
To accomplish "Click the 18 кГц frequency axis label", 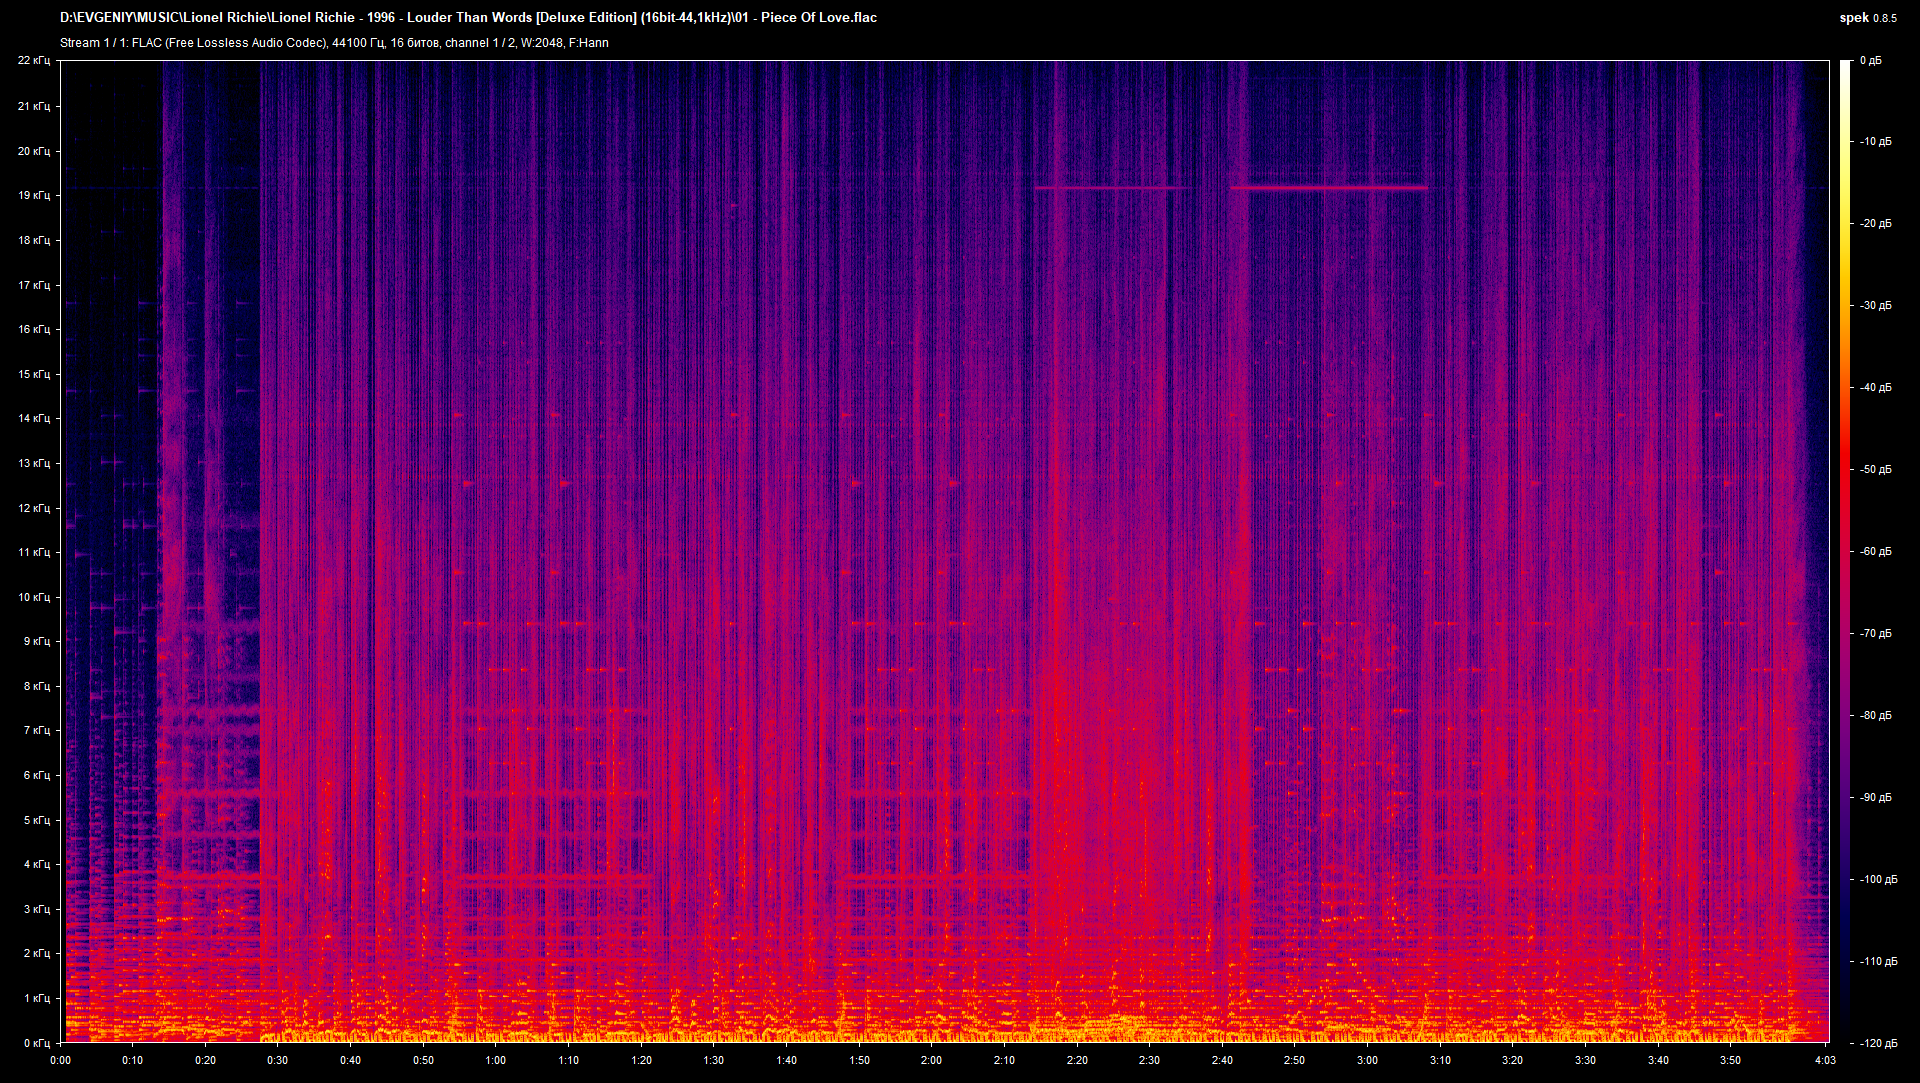I will point(34,240).
